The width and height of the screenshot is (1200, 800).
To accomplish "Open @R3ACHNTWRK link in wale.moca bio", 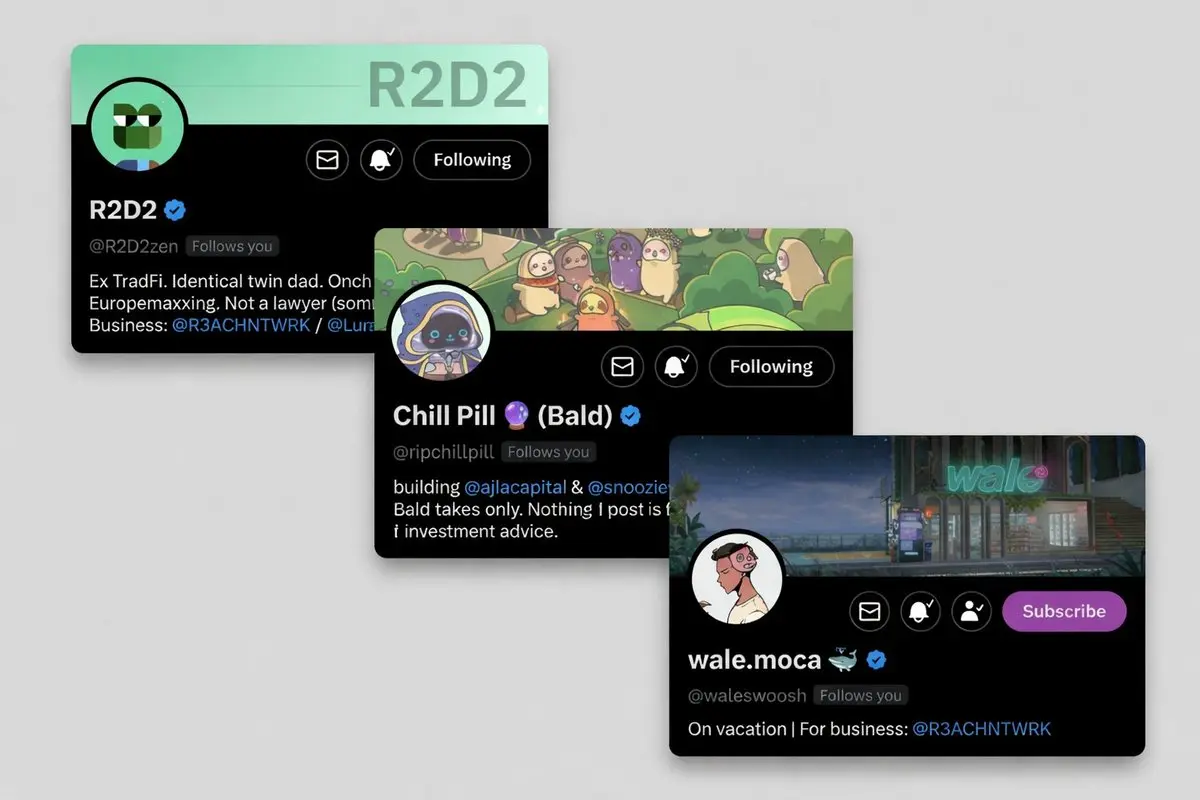I will (x=981, y=729).
